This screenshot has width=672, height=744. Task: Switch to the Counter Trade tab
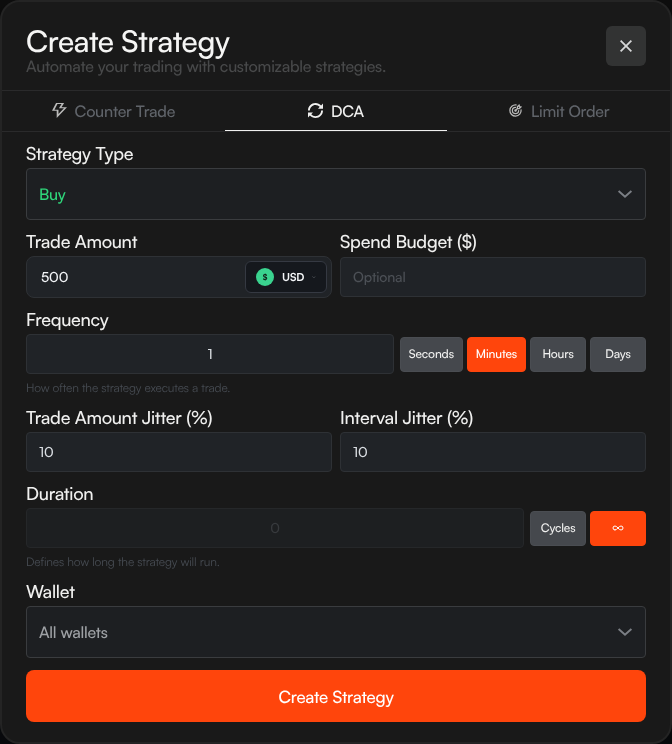[x=113, y=111]
